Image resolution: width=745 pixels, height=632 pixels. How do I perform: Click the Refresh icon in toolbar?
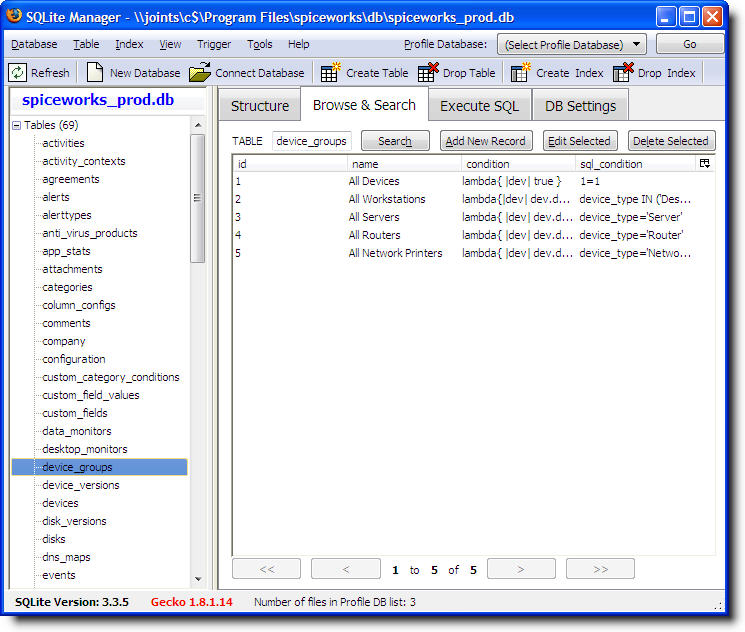pos(18,73)
